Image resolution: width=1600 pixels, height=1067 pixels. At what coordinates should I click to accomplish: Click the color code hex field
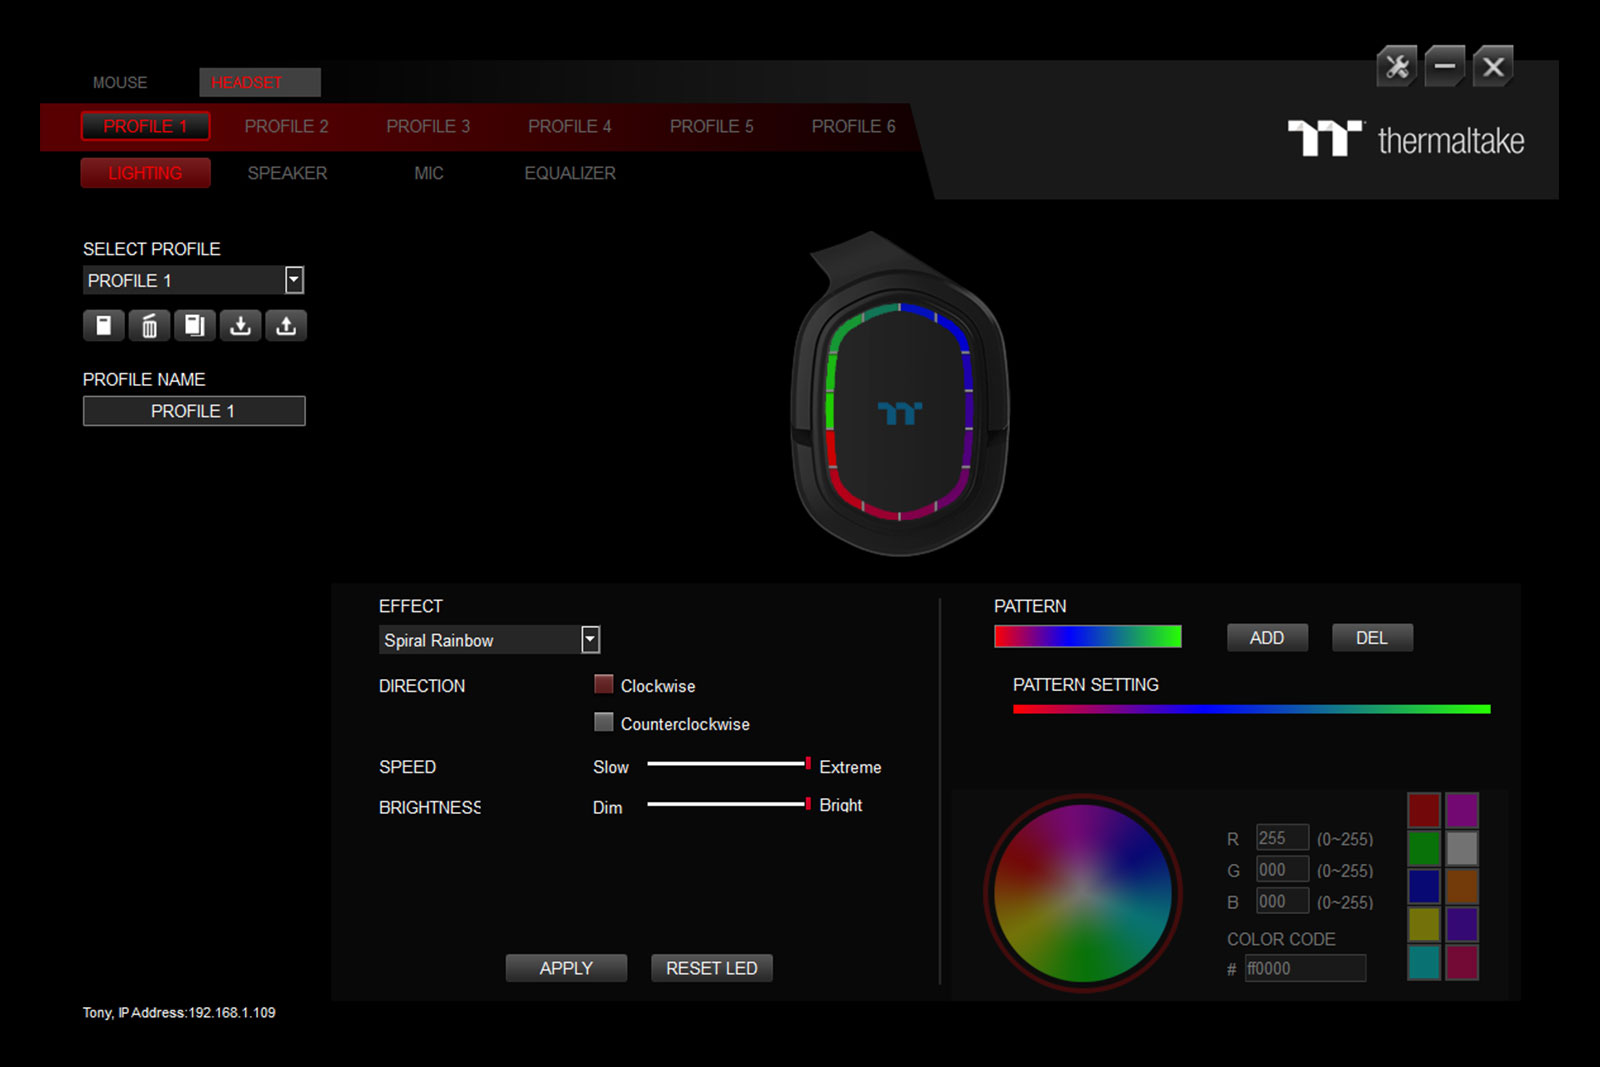[1305, 968]
